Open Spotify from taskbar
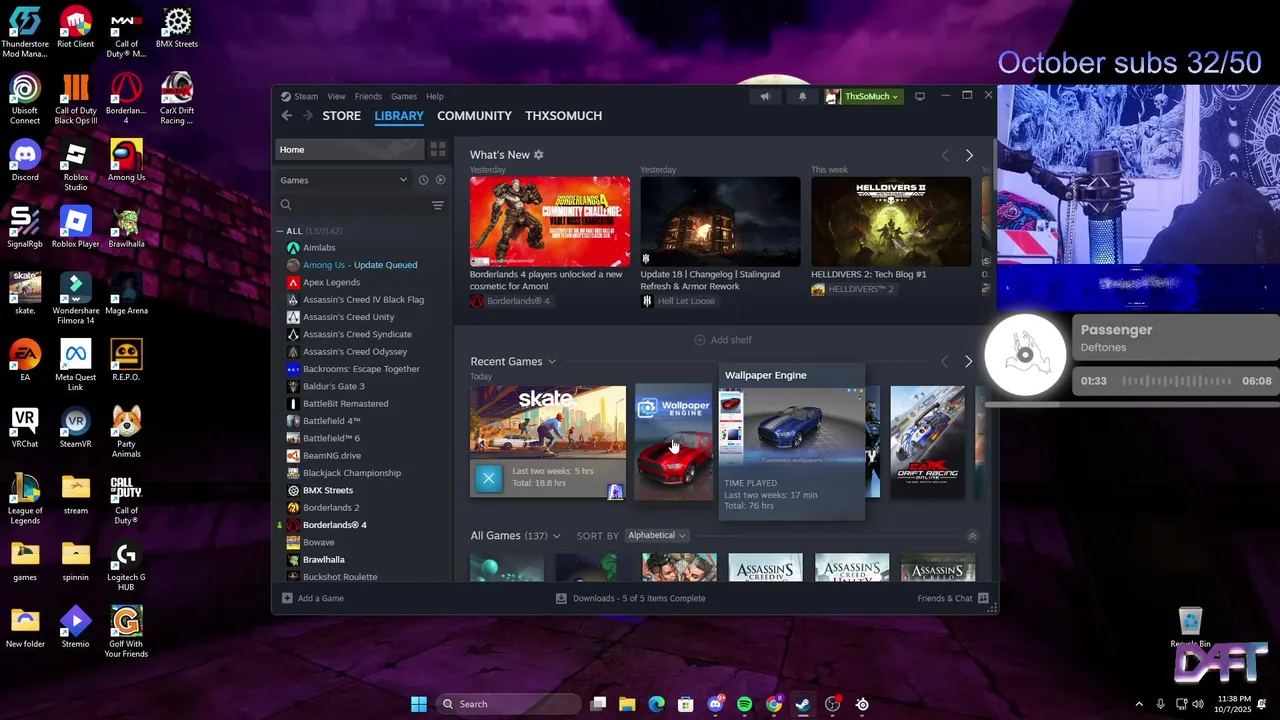Viewport: 1280px width, 720px height. click(x=744, y=704)
